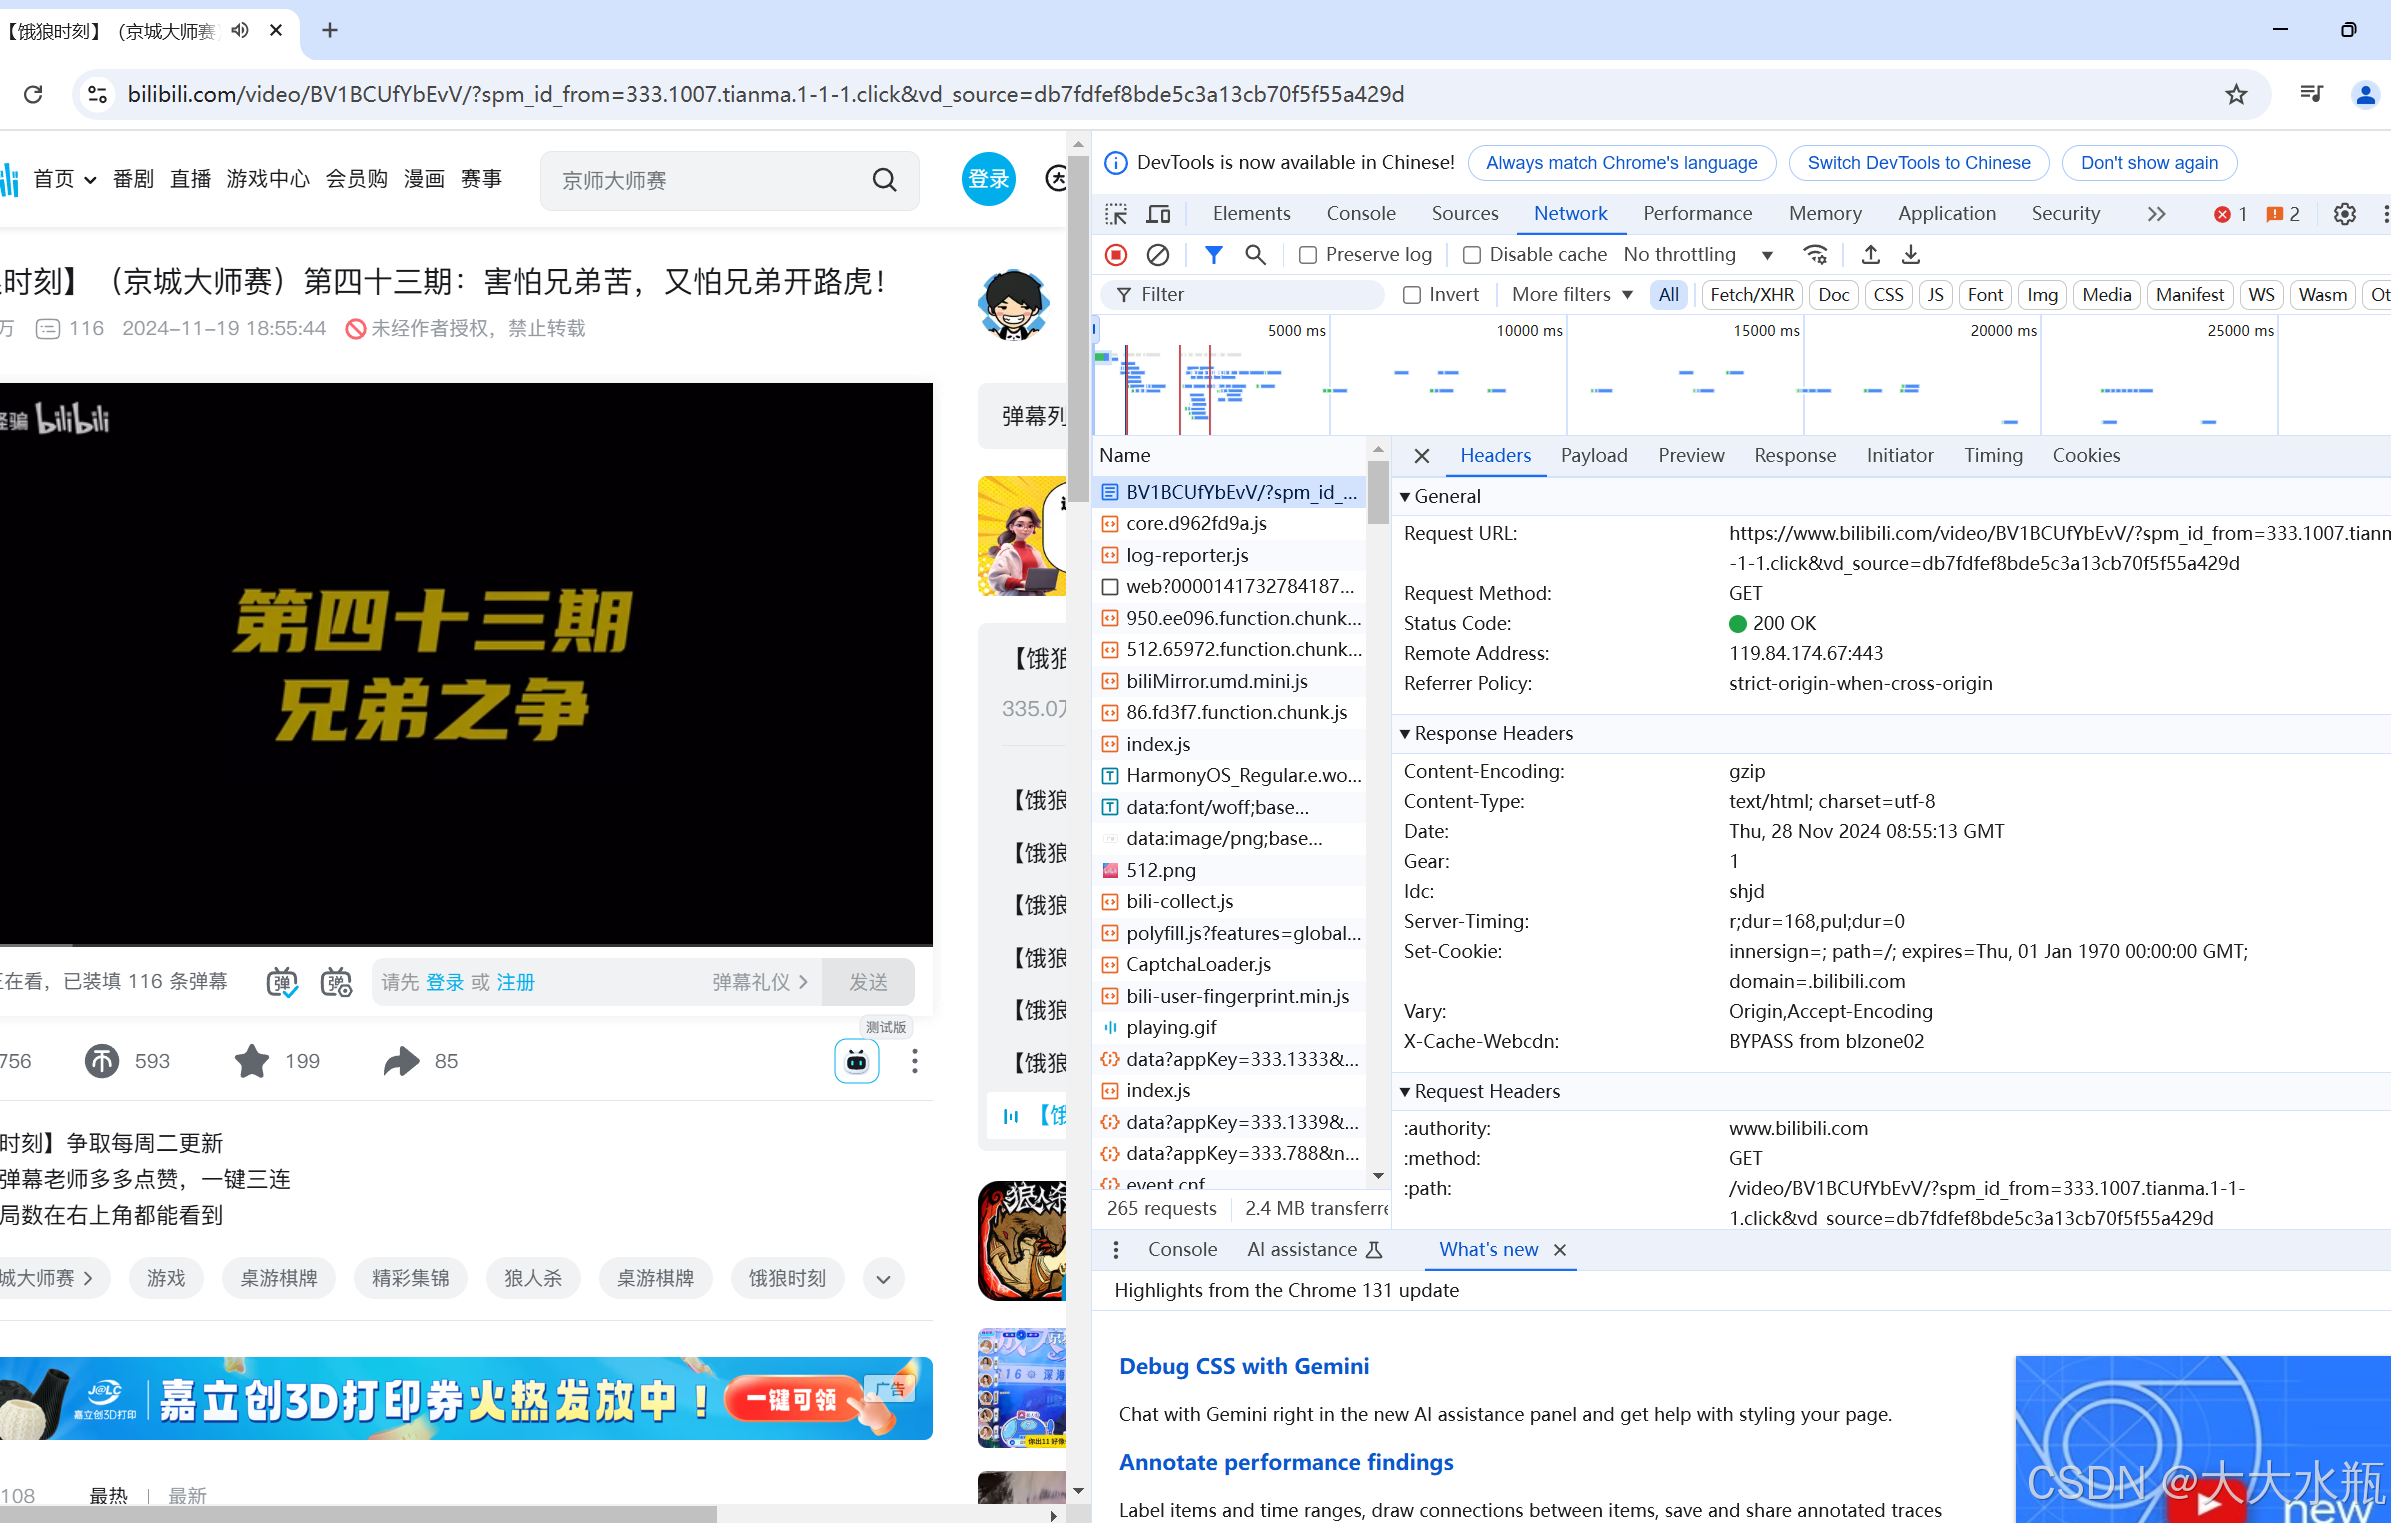2391x1523 pixels.
Task: Select the inspect element tool
Action: (x=1116, y=213)
